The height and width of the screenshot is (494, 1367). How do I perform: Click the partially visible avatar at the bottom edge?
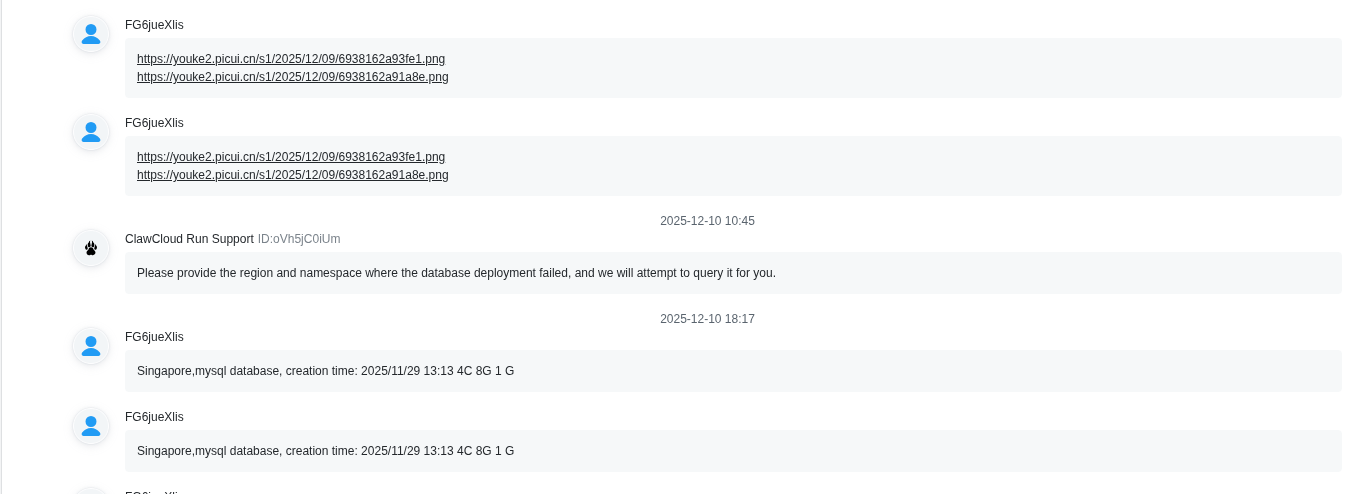coord(91,490)
